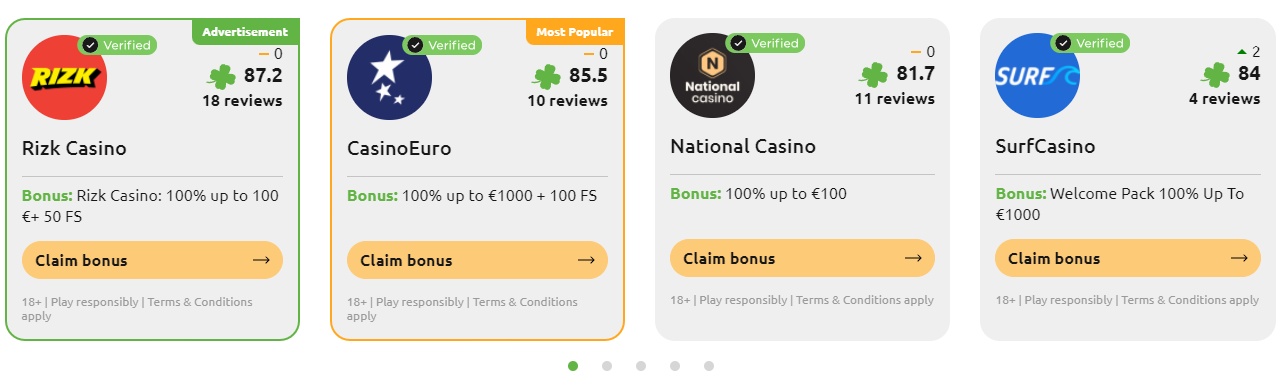The width and height of the screenshot is (1284, 391).
Task: Open the 18 reviews for Rizk Casino
Action: coord(242,101)
